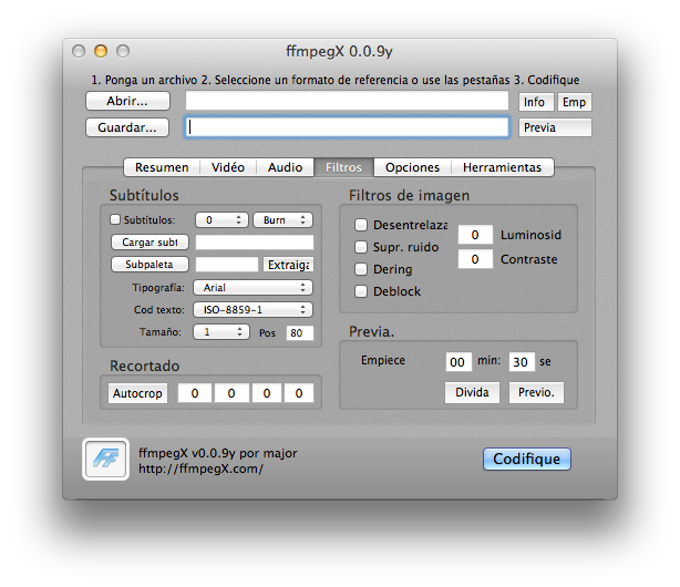
Task: Open the Tamaño size dropdown
Action: pyautogui.click(x=221, y=332)
